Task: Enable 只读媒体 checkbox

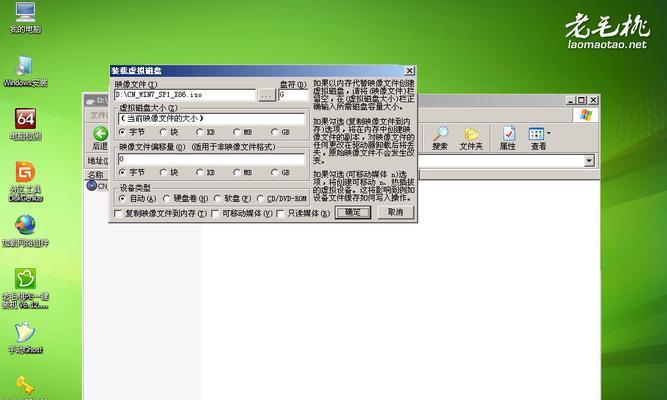Action: coord(280,213)
